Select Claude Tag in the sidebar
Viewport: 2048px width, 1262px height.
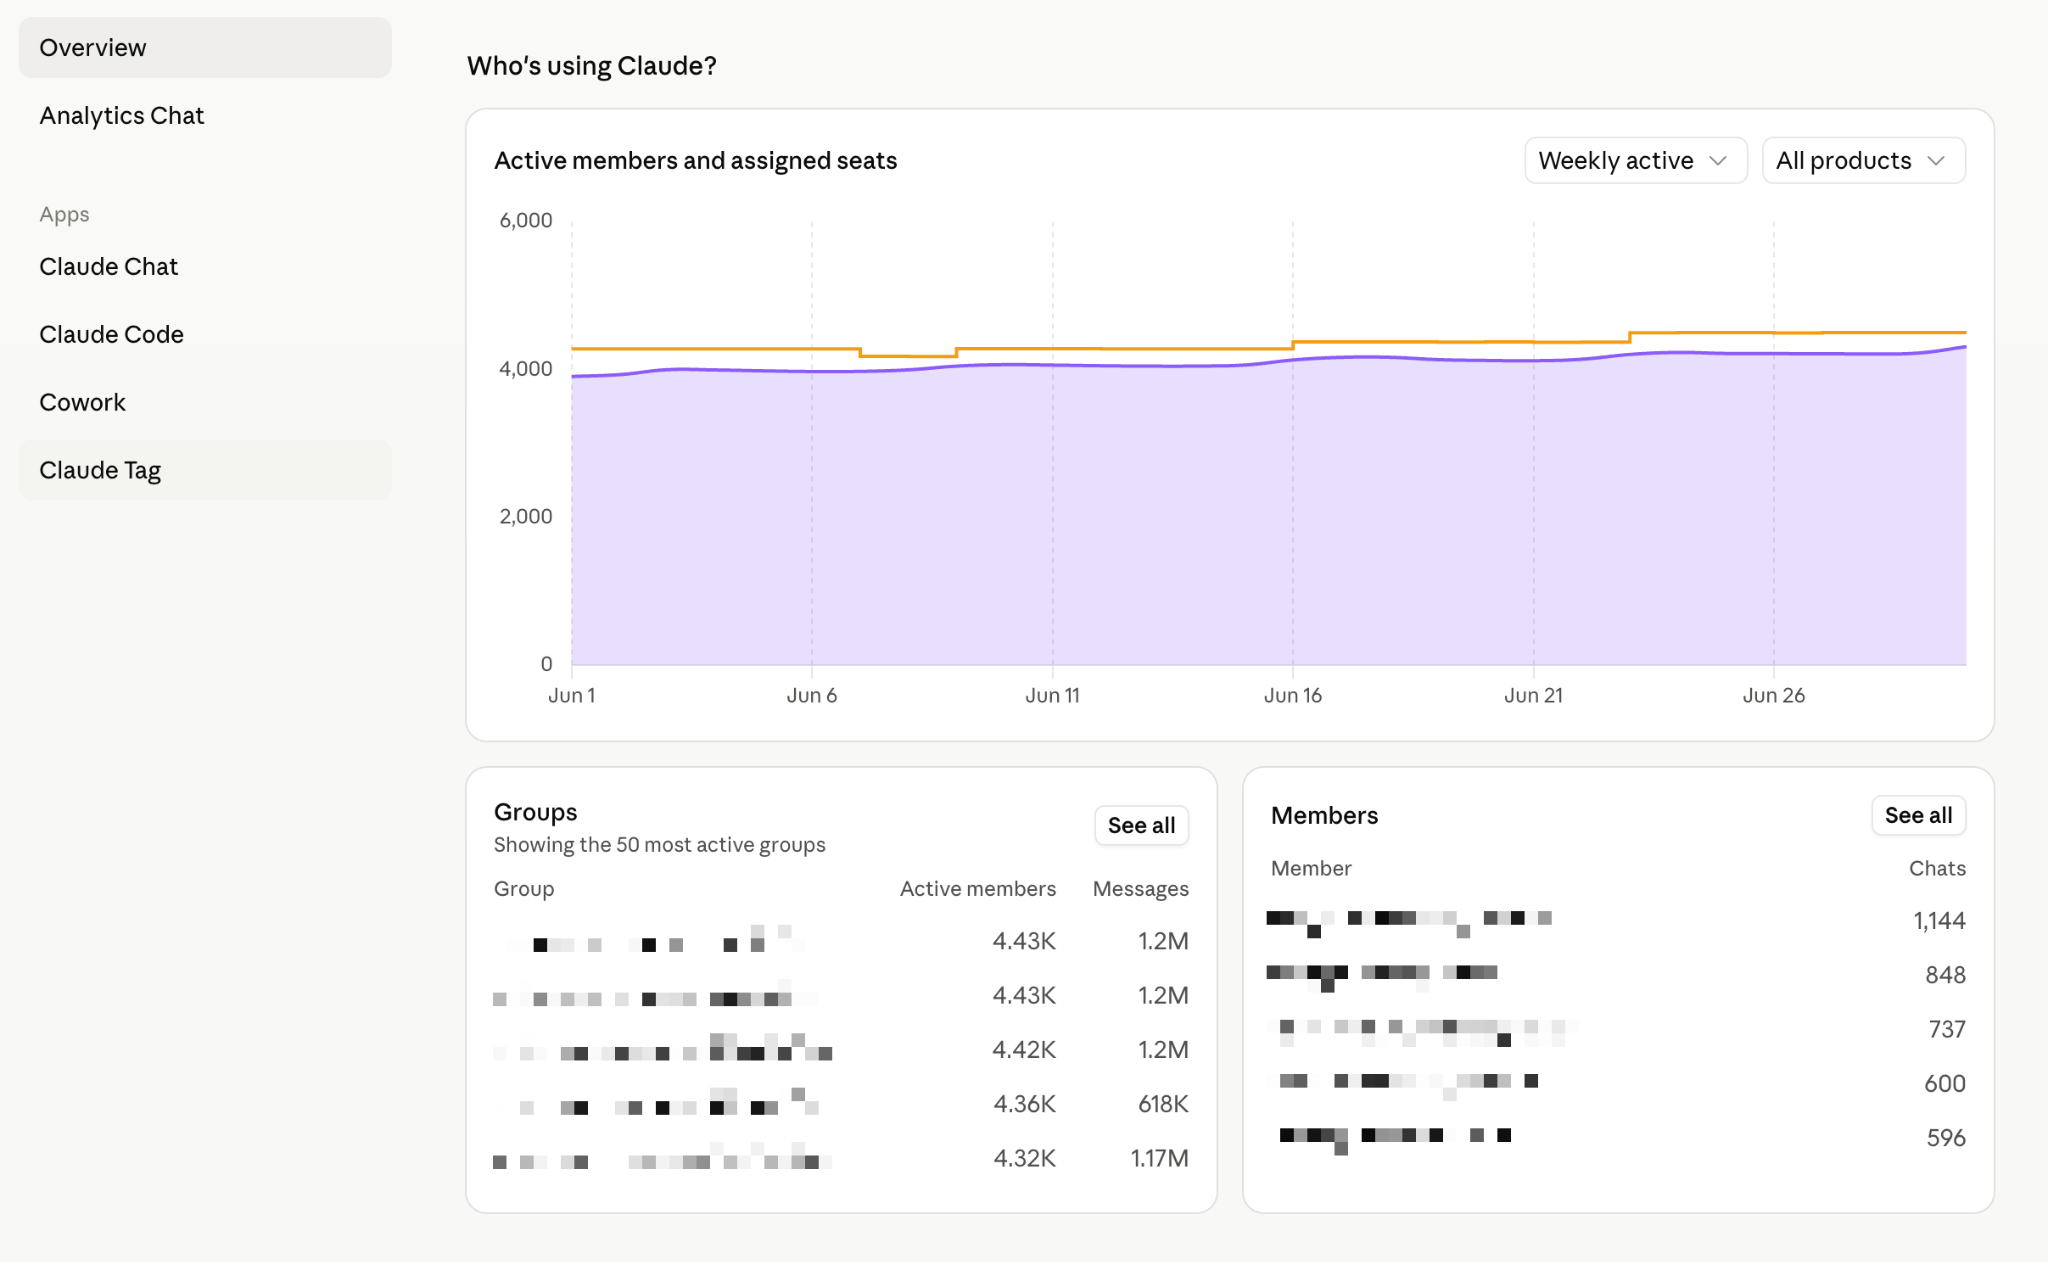(x=205, y=470)
